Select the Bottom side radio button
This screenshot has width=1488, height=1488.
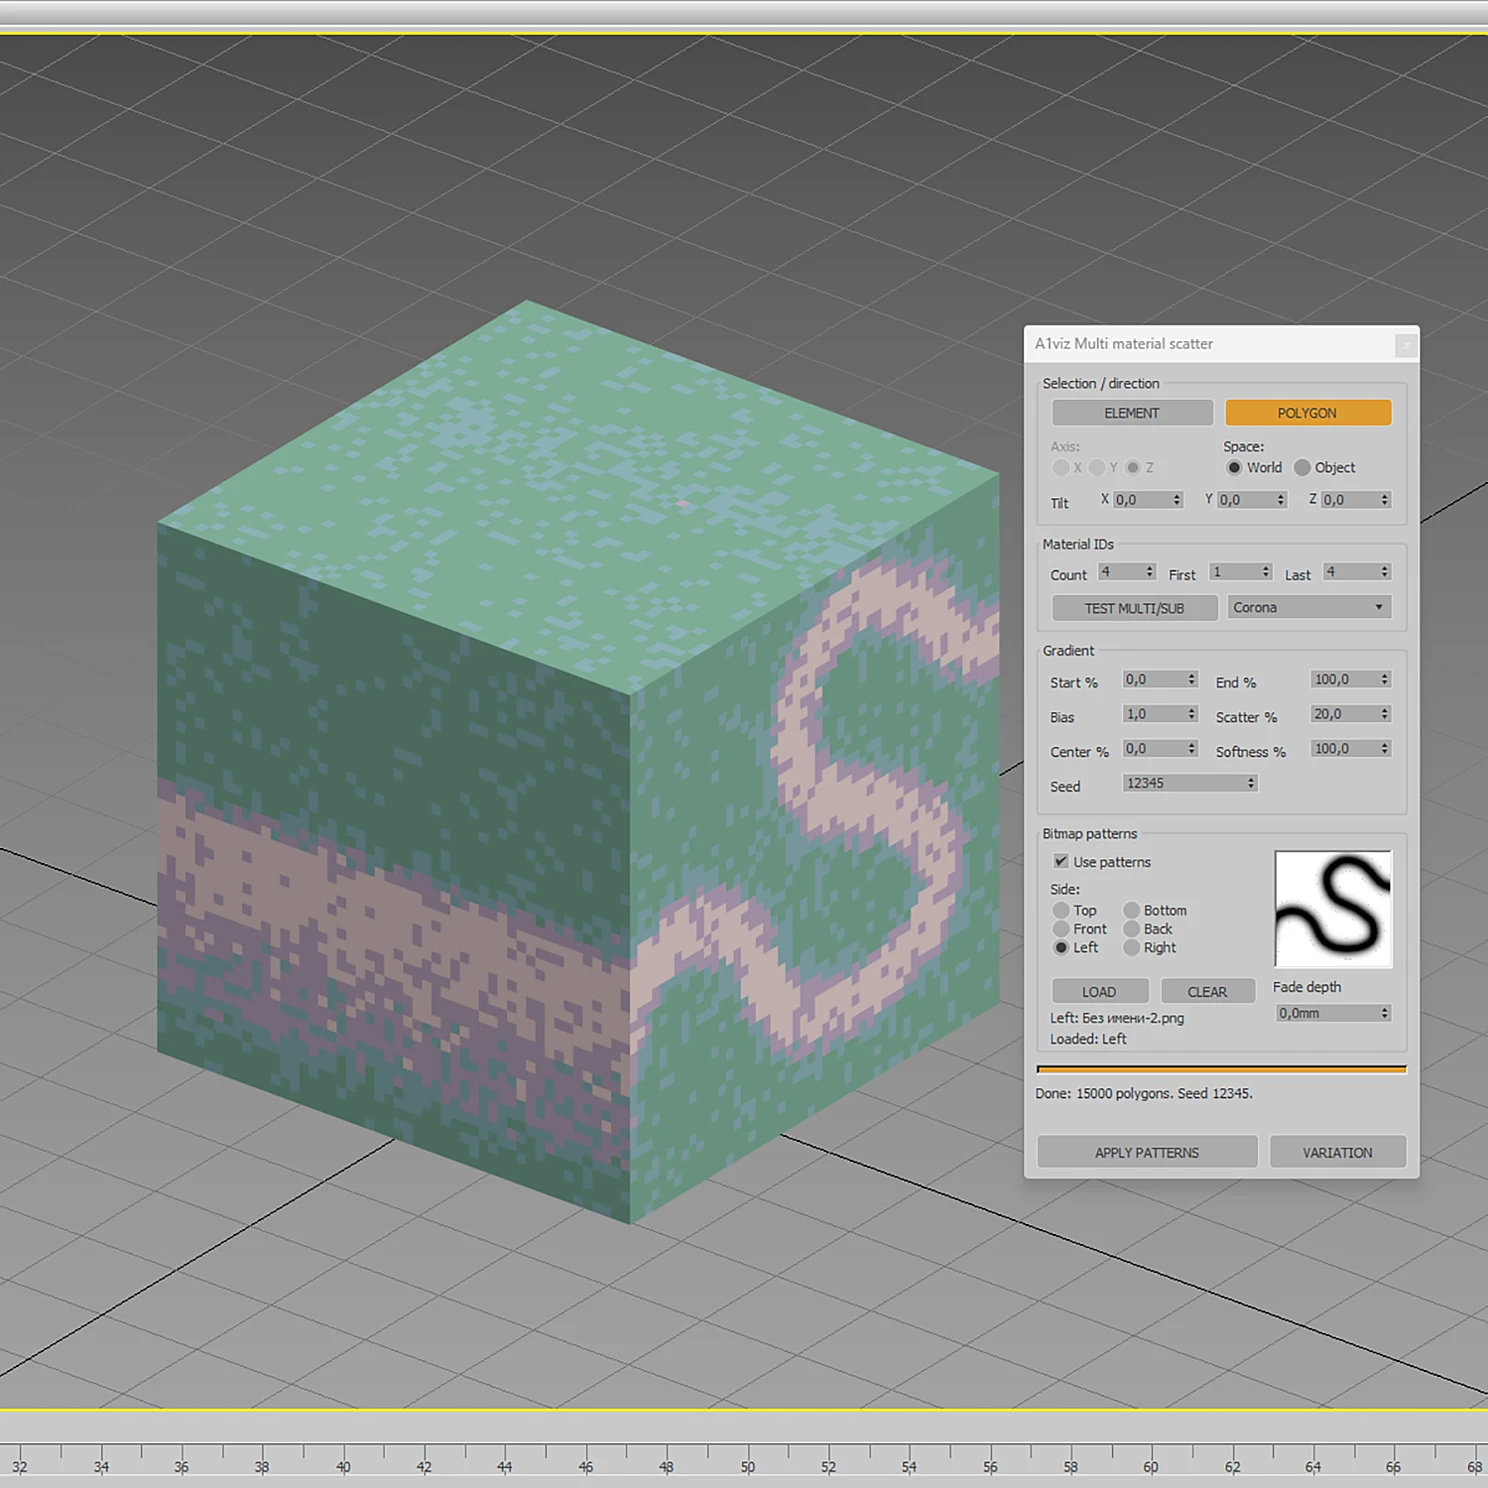[1131, 910]
